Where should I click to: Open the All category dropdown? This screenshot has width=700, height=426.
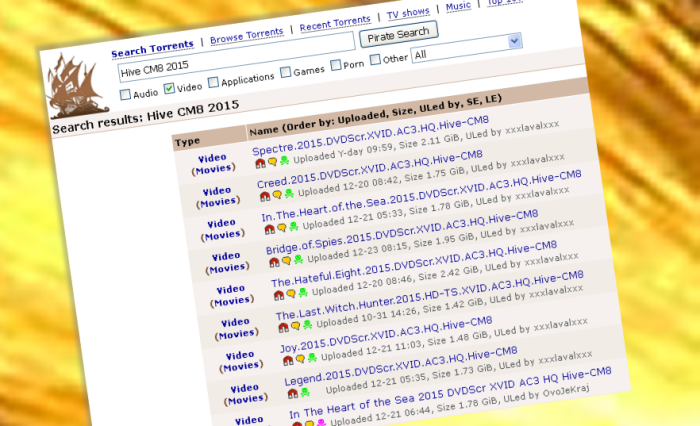(x=466, y=48)
